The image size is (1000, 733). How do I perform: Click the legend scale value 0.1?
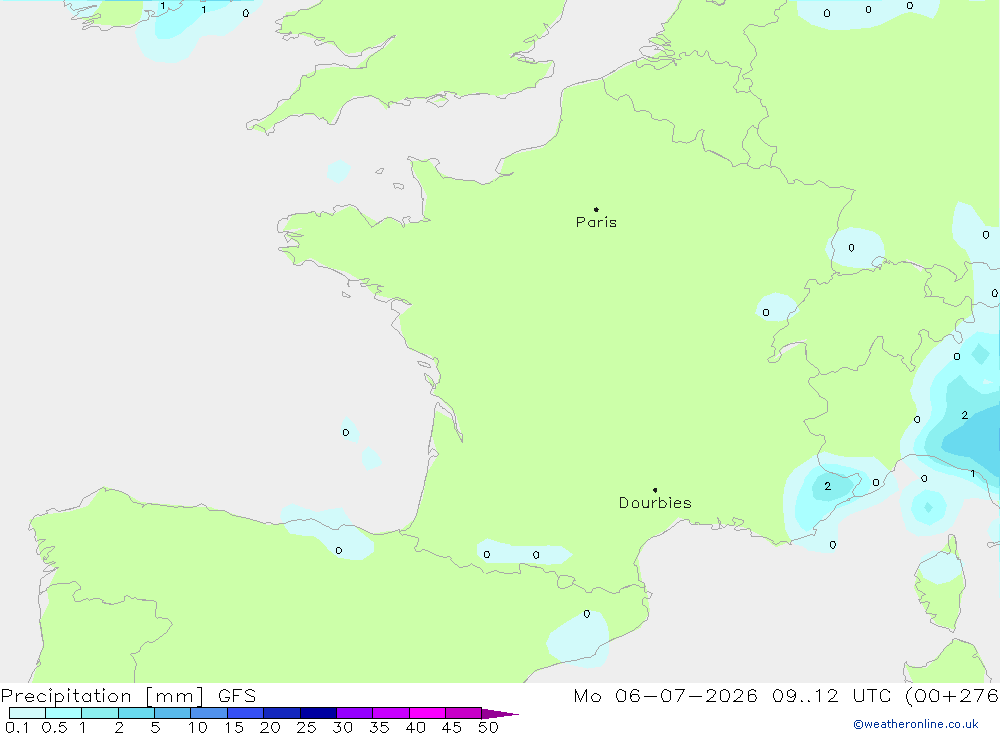17,727
